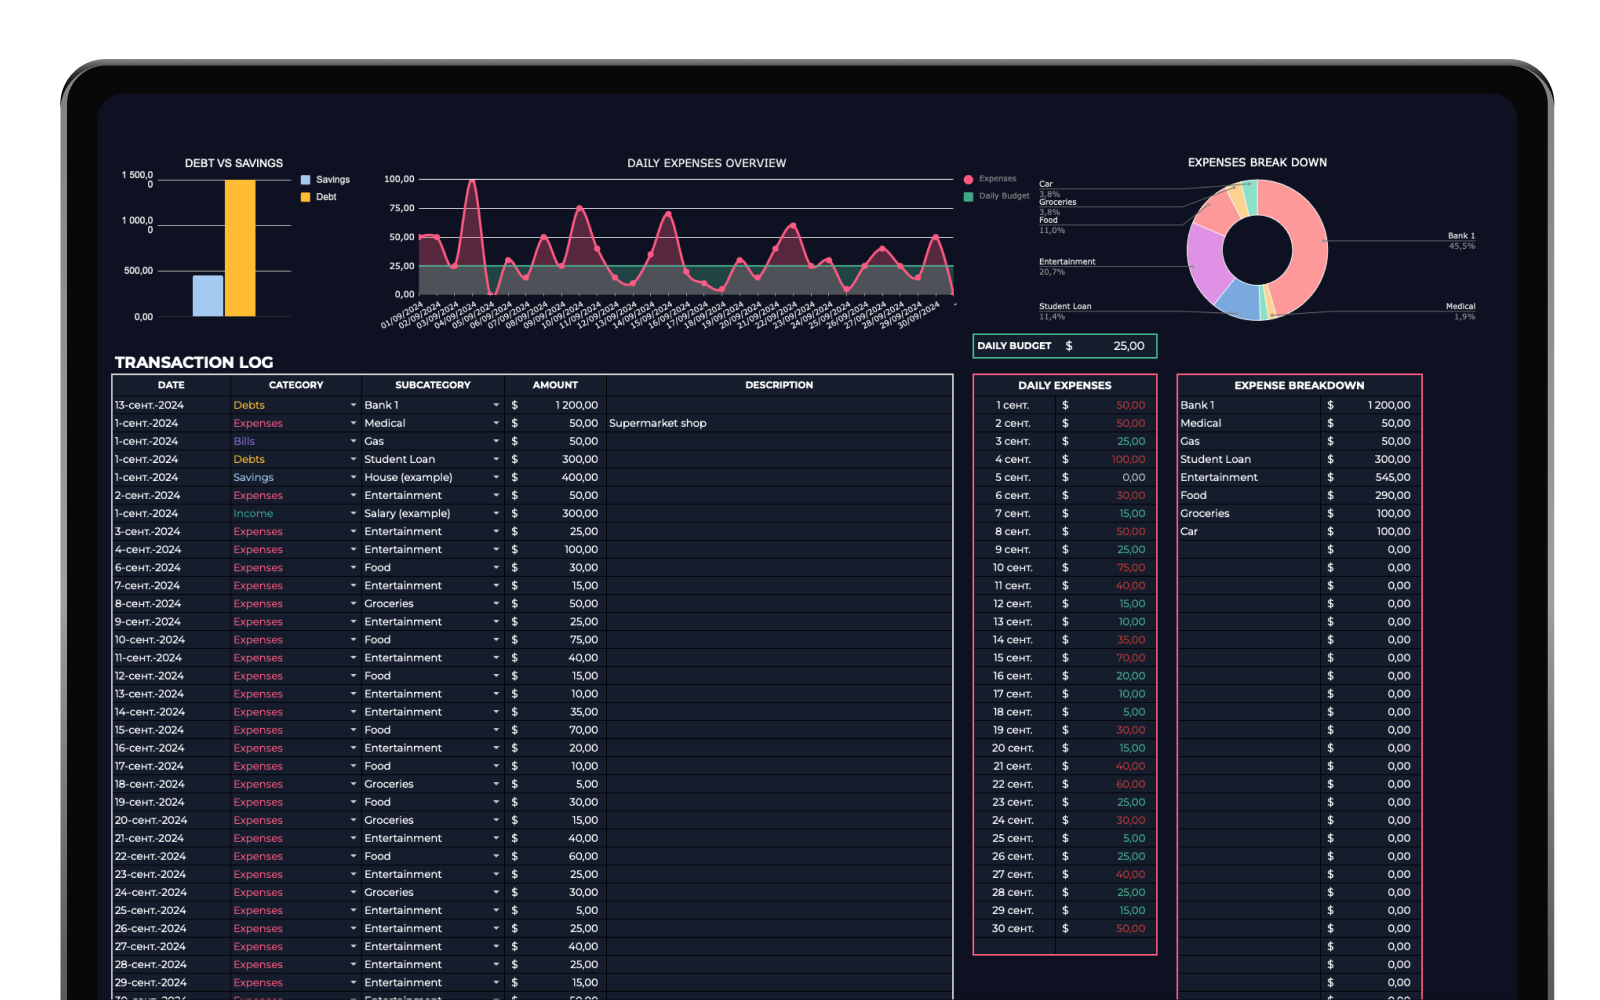
Task: Select the 'Supermarket shop' description cell
Action: [x=779, y=423]
